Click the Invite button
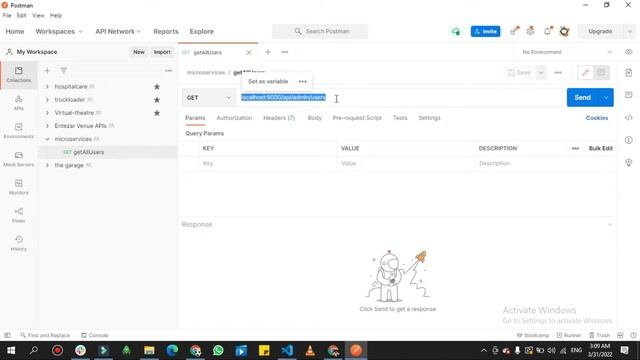Screen dimensions: 640x360 485,31
